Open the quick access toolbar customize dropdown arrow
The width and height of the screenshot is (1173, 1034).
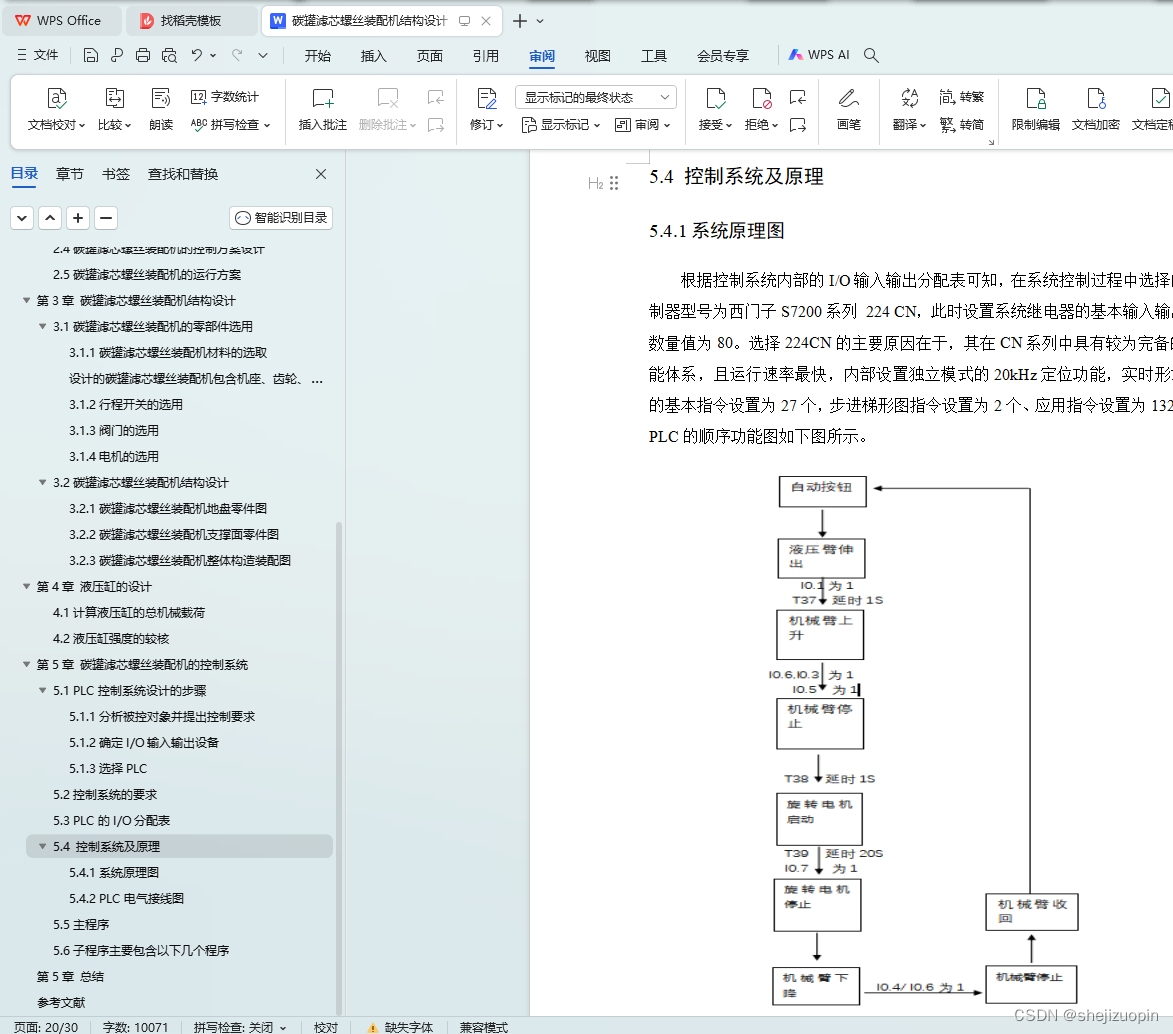pyautogui.click(x=263, y=55)
